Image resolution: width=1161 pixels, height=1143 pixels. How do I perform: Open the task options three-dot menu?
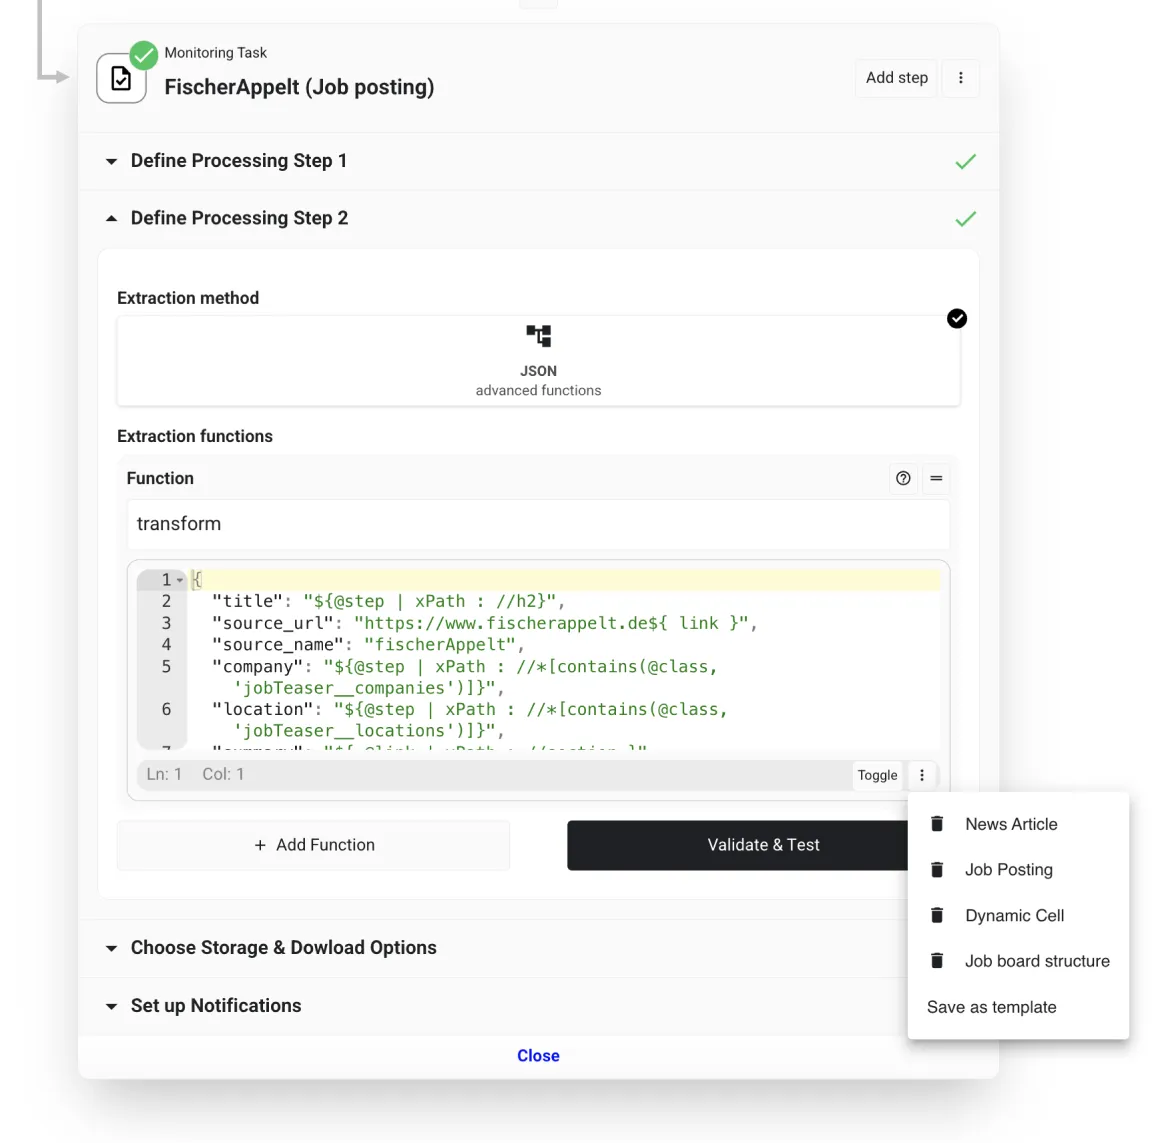[961, 78]
